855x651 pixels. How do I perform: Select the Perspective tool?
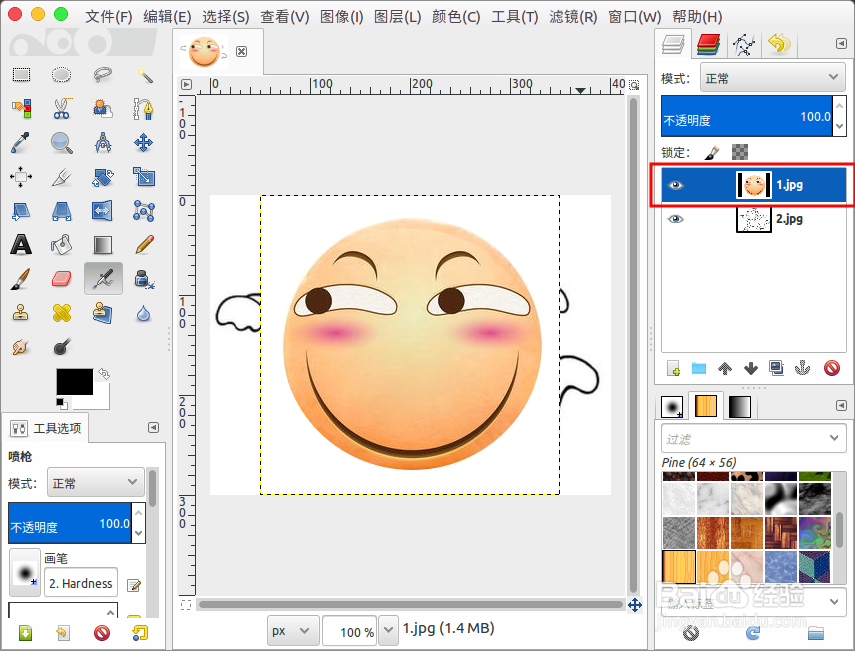62,211
